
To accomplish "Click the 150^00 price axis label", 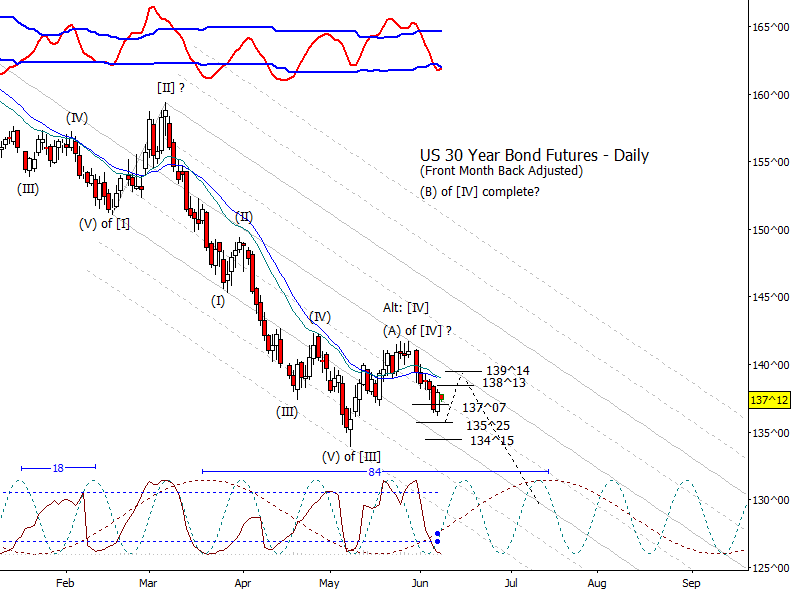I will (770, 230).
